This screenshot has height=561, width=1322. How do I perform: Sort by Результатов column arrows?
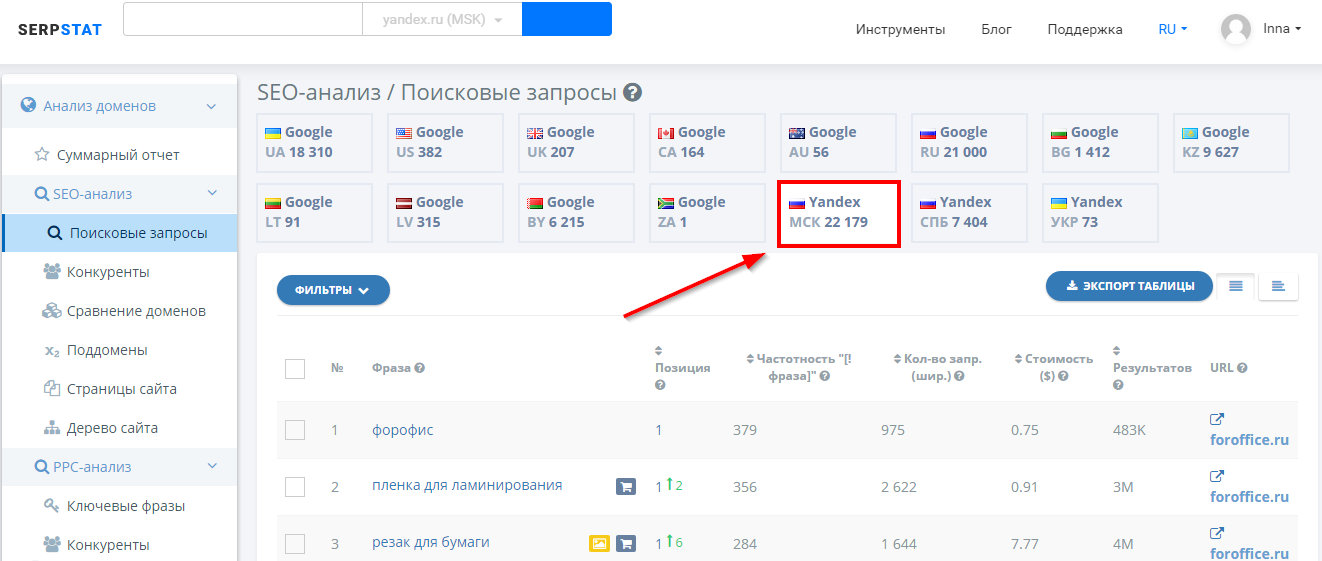pos(1117,351)
